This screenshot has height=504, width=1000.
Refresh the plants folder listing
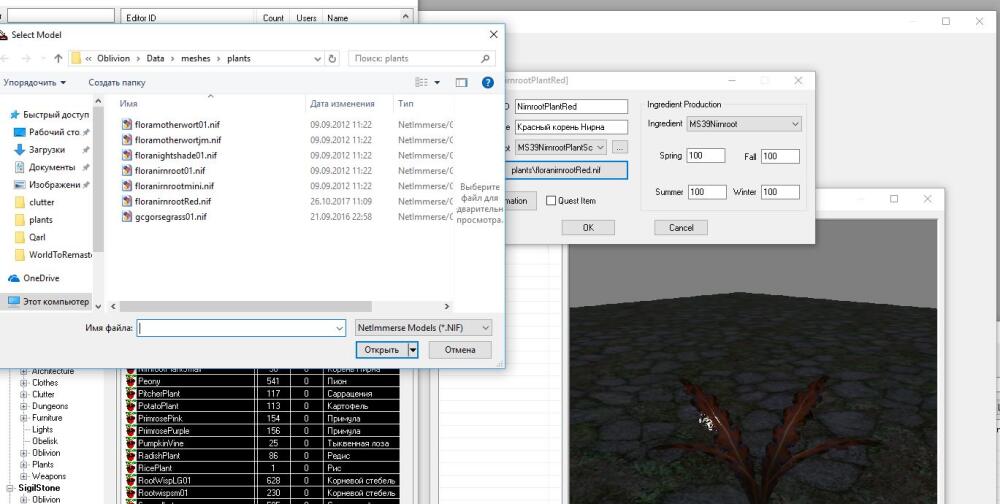[x=332, y=58]
